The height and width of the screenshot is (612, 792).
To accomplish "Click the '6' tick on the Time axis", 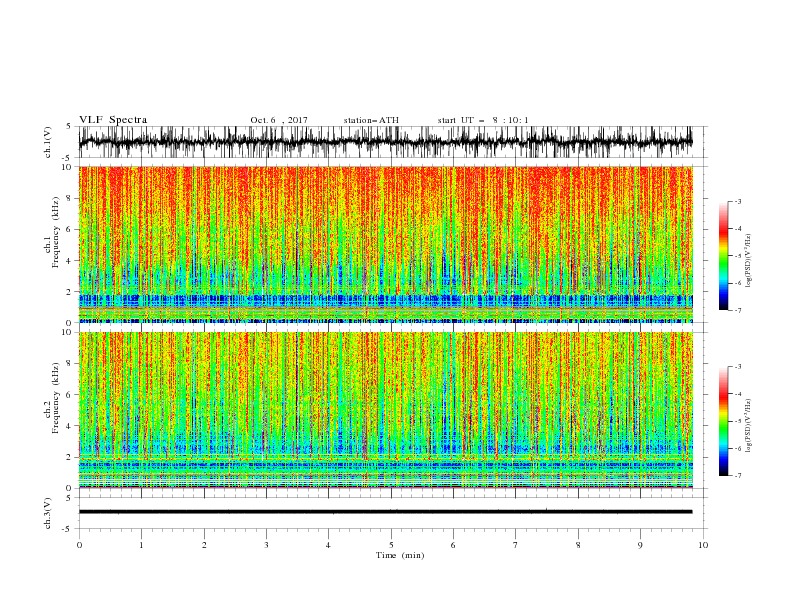I will point(453,545).
